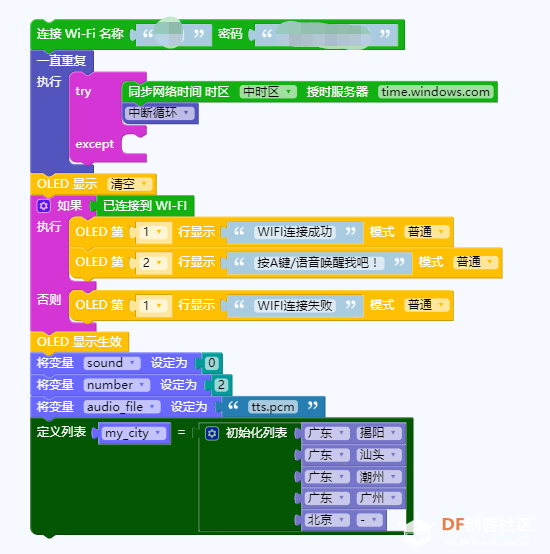
Task: Click the Wi-Fi 密码 text field
Action: pyautogui.click(x=326, y=34)
